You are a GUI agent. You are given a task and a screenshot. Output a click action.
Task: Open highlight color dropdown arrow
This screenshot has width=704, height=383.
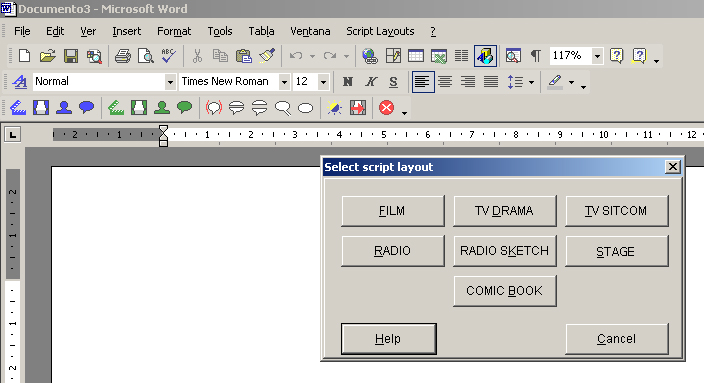tap(571, 82)
